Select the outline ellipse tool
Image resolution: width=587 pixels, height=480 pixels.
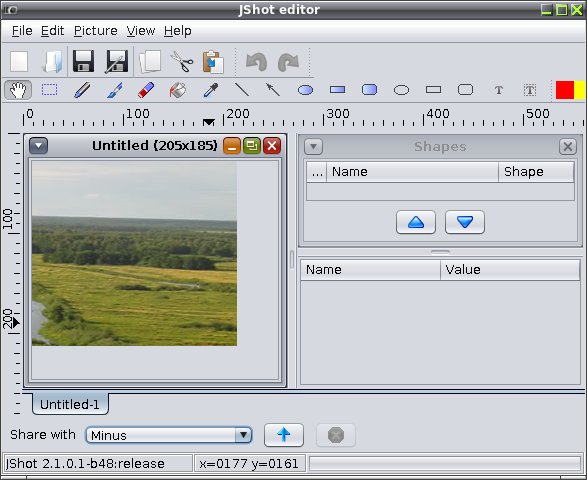click(x=401, y=90)
